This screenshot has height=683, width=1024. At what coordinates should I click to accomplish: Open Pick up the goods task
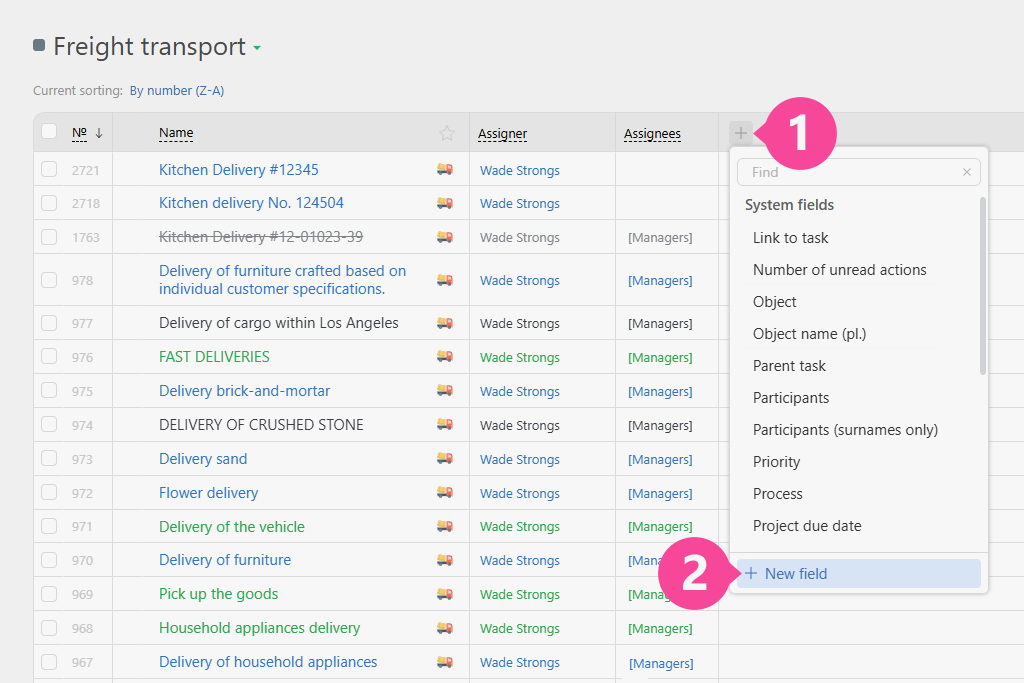pyautogui.click(x=218, y=594)
